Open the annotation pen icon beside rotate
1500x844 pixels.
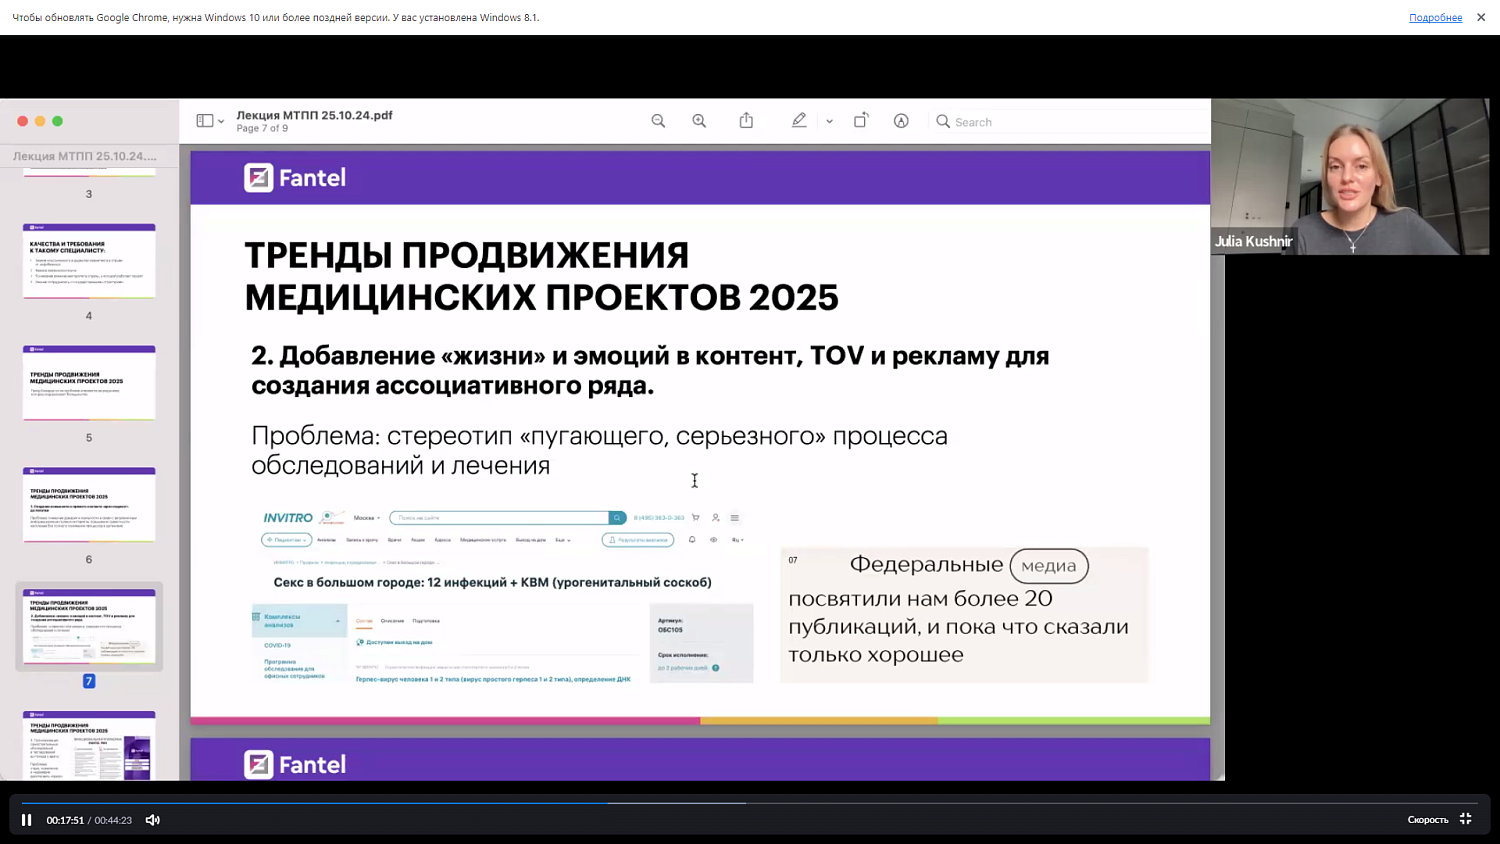tap(901, 120)
